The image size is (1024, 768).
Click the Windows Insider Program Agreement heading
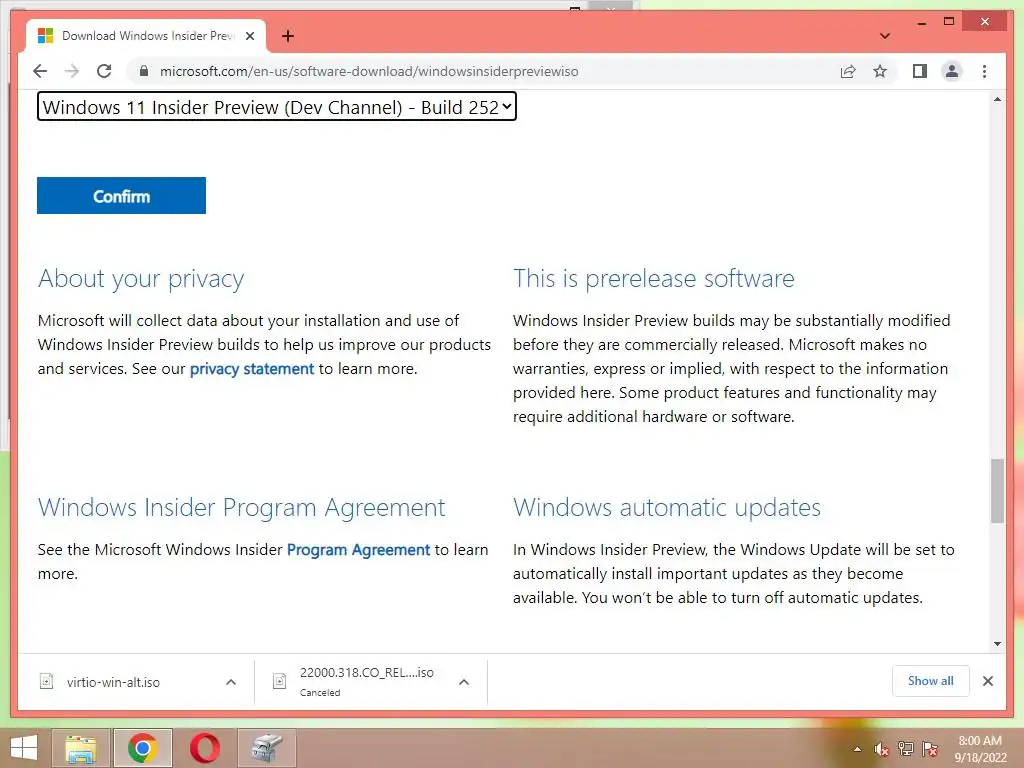[x=242, y=507]
